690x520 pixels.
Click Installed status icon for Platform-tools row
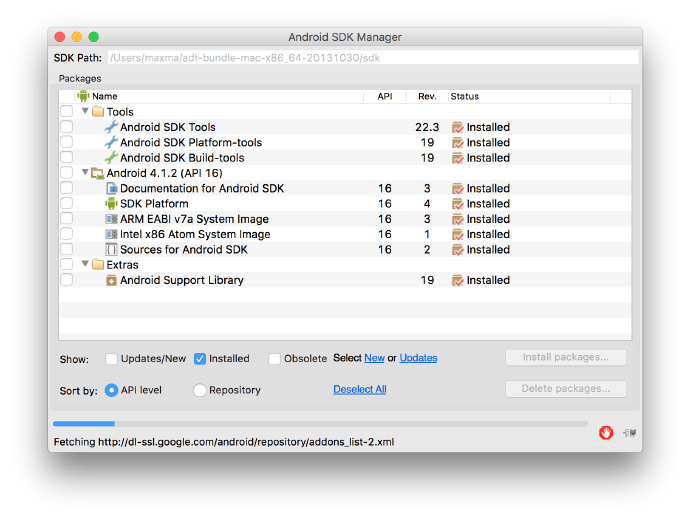pyautogui.click(x=458, y=143)
